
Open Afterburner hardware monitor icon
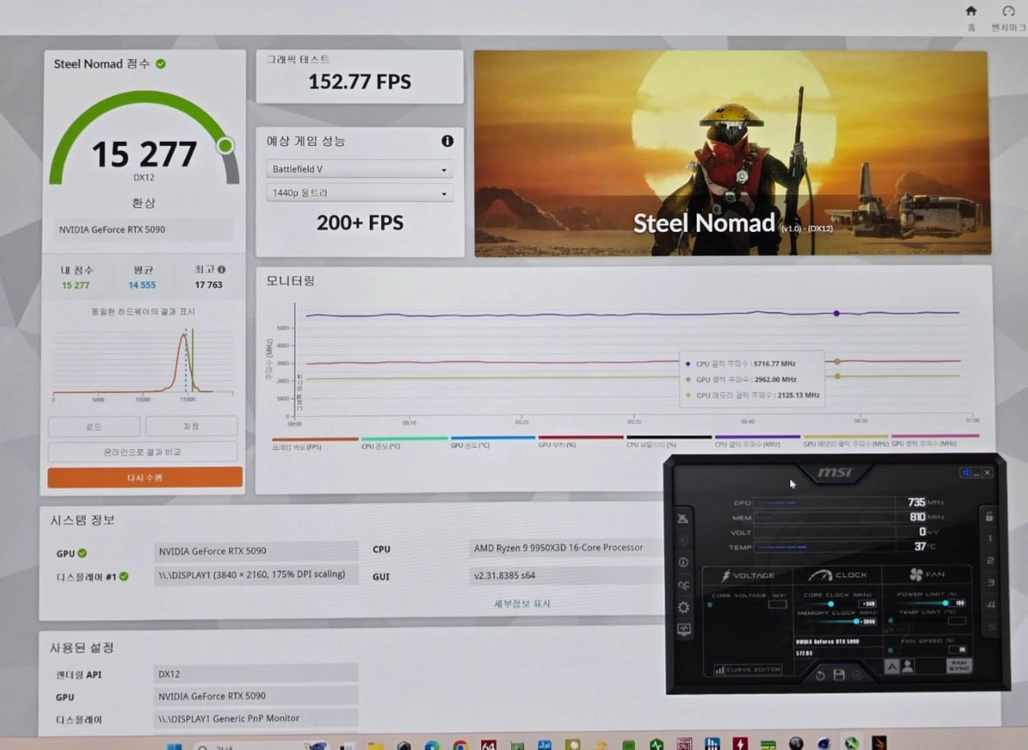683,629
